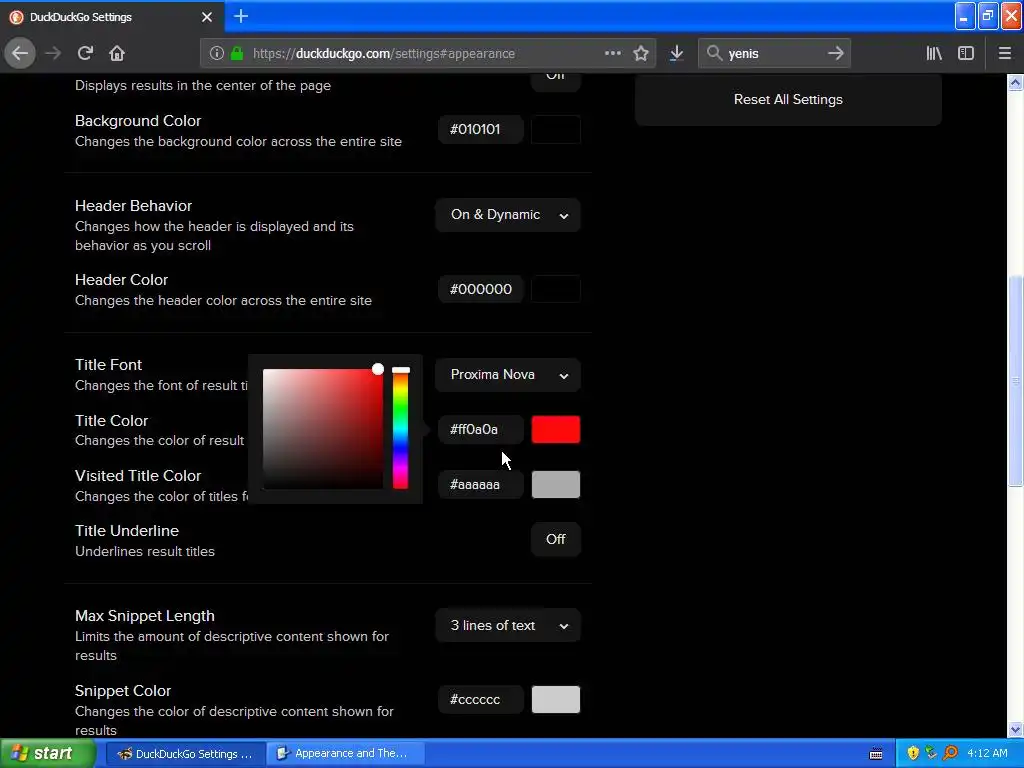Open the Library menu icon
Image resolution: width=1024 pixels, height=768 pixels.
[x=934, y=54]
